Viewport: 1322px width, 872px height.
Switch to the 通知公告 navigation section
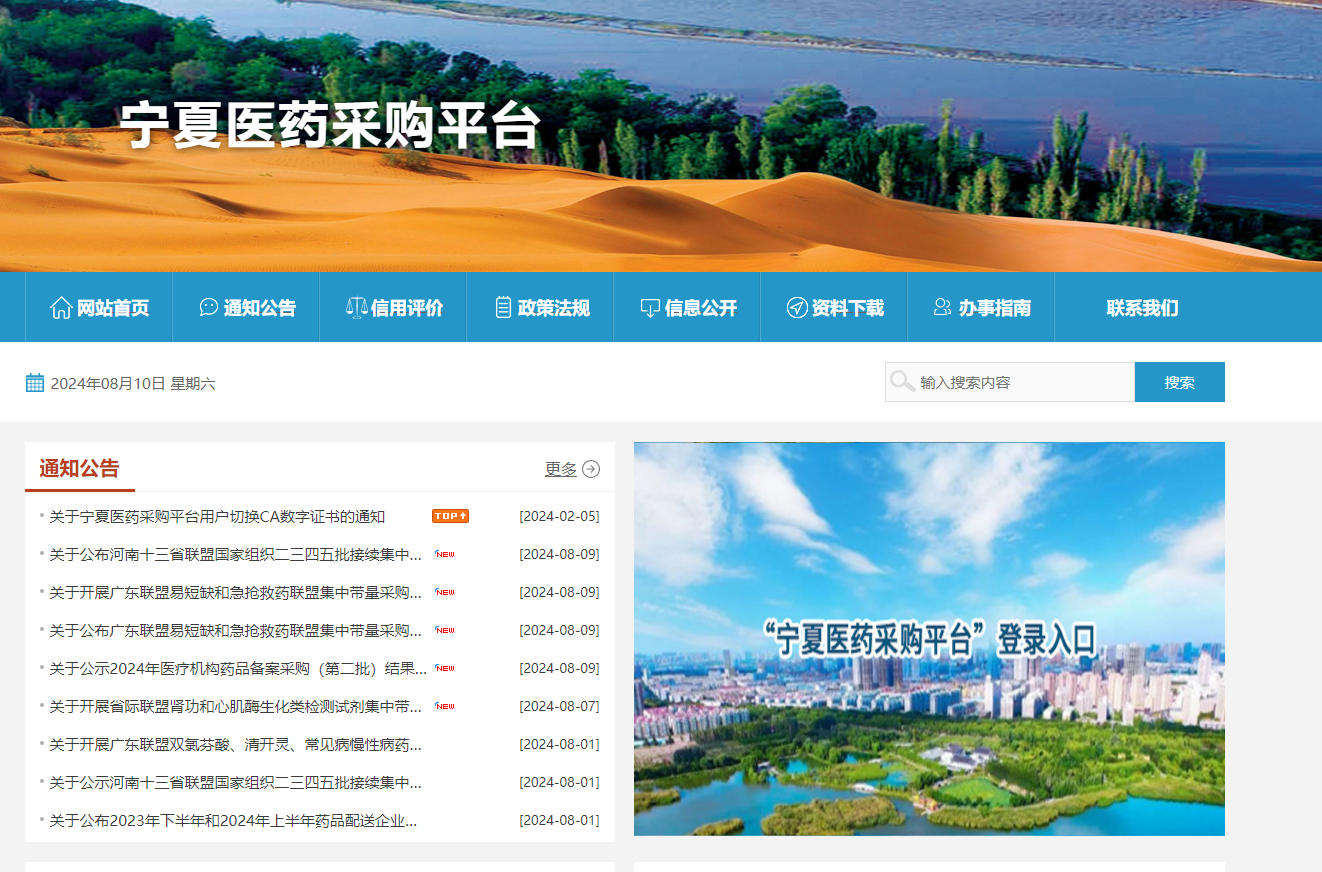tap(258, 307)
